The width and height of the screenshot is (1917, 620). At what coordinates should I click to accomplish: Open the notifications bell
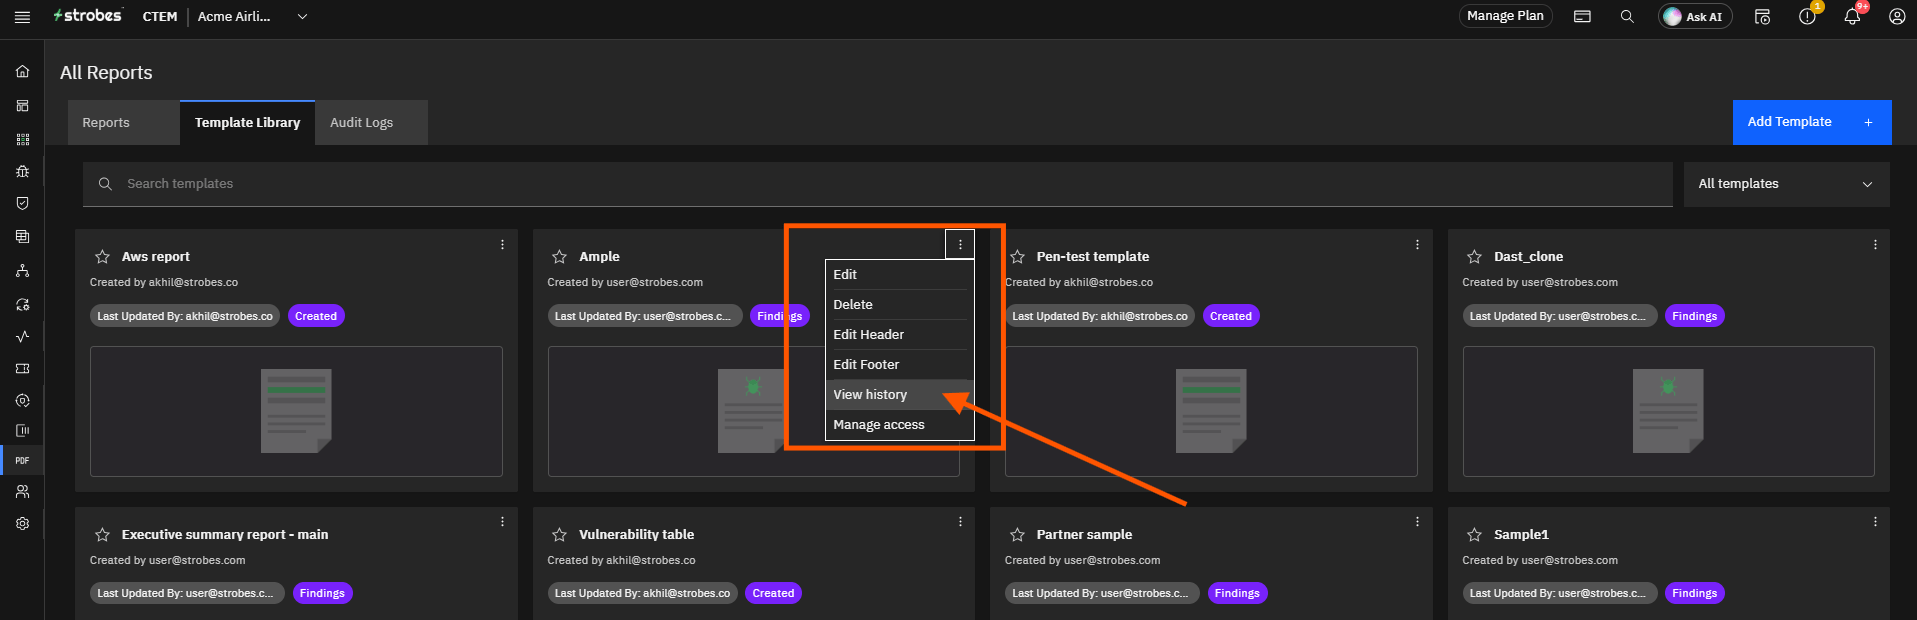(1852, 16)
